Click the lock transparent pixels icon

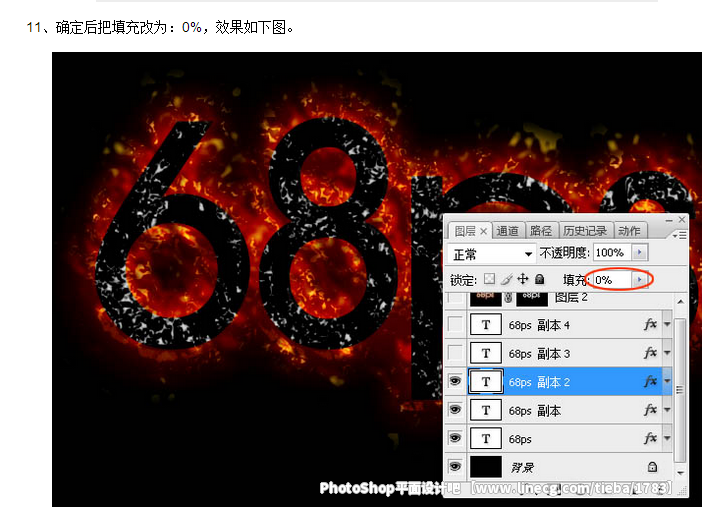click(489, 280)
